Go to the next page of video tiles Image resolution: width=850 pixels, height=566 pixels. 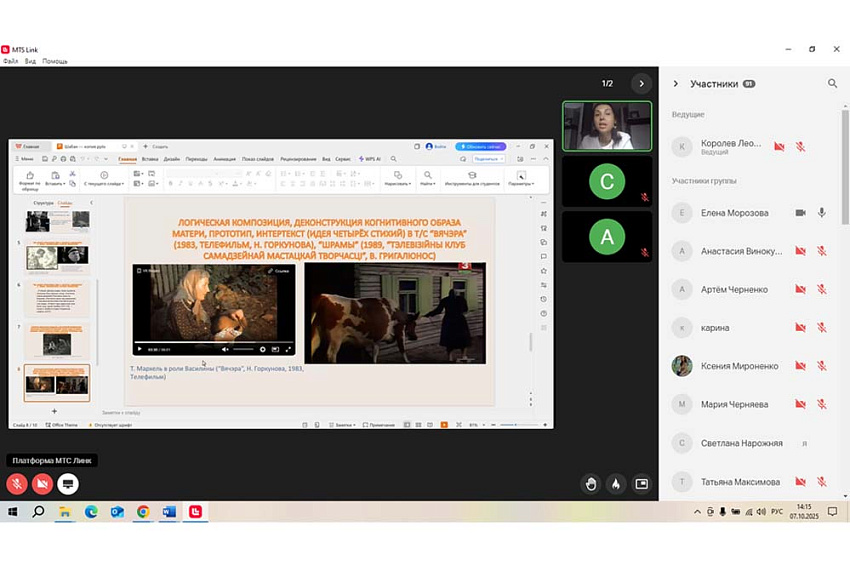pyautogui.click(x=641, y=84)
